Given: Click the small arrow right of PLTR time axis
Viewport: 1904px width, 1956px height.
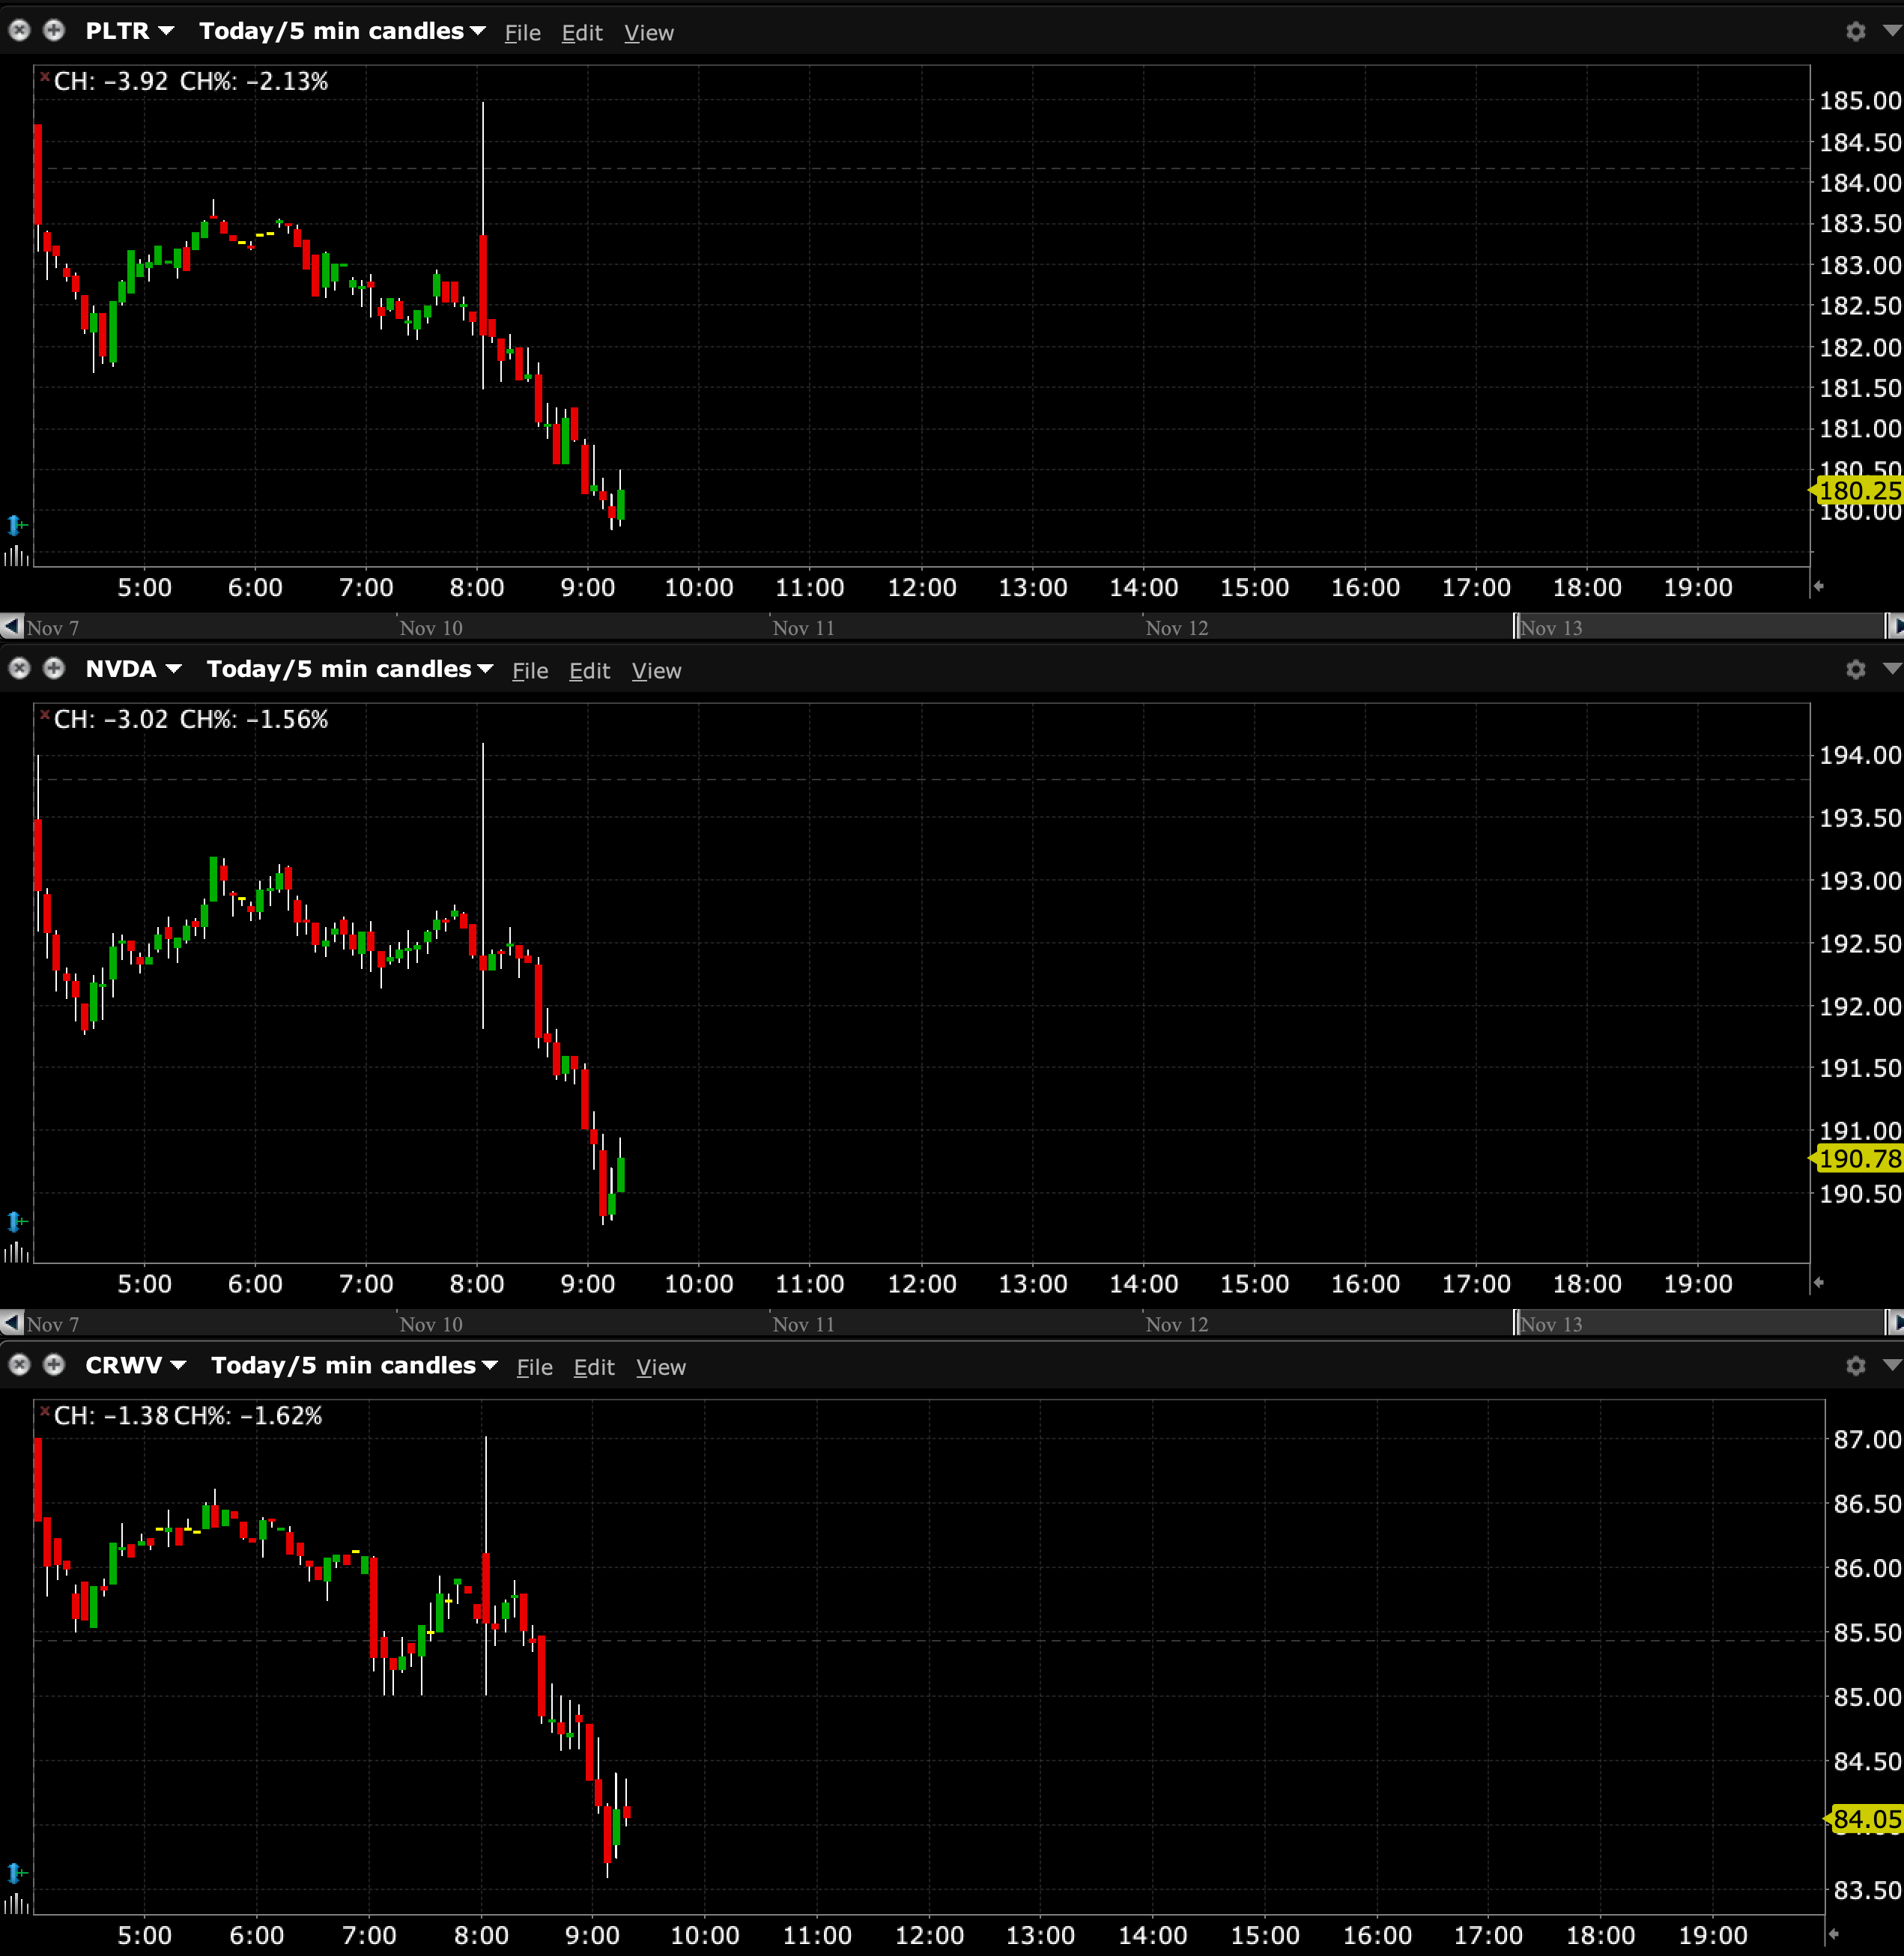Looking at the screenshot, I should 1819,587.
